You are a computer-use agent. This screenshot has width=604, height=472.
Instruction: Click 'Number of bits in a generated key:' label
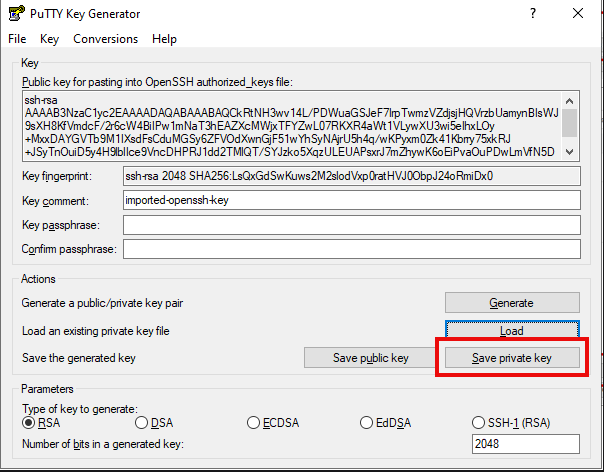pyautogui.click(x=103, y=444)
